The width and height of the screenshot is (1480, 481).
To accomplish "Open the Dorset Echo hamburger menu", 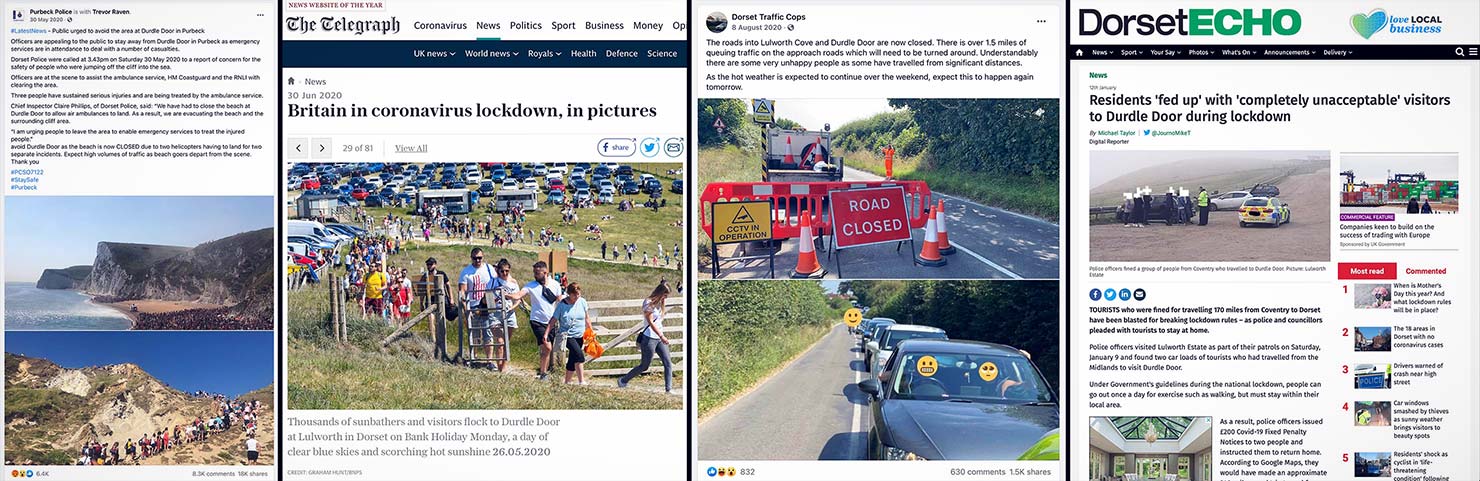I will [x=1472, y=52].
